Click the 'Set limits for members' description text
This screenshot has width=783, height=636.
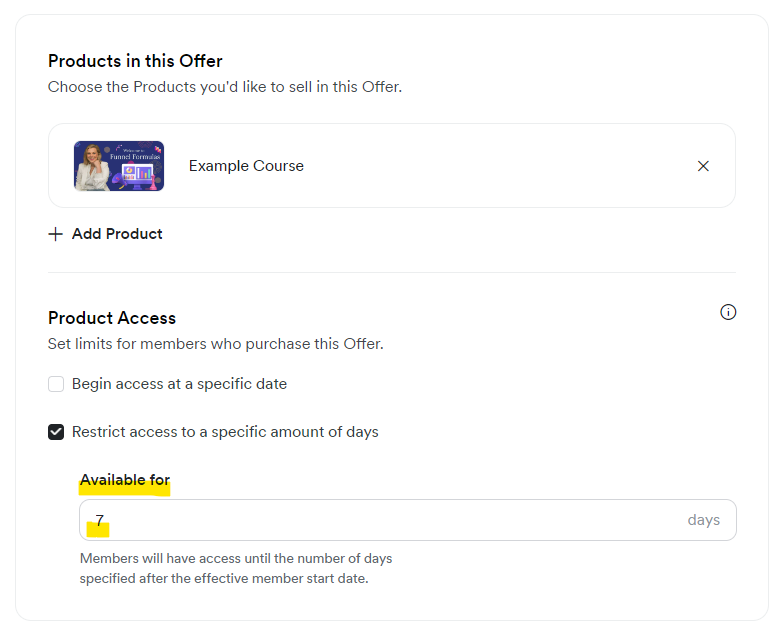(x=216, y=344)
